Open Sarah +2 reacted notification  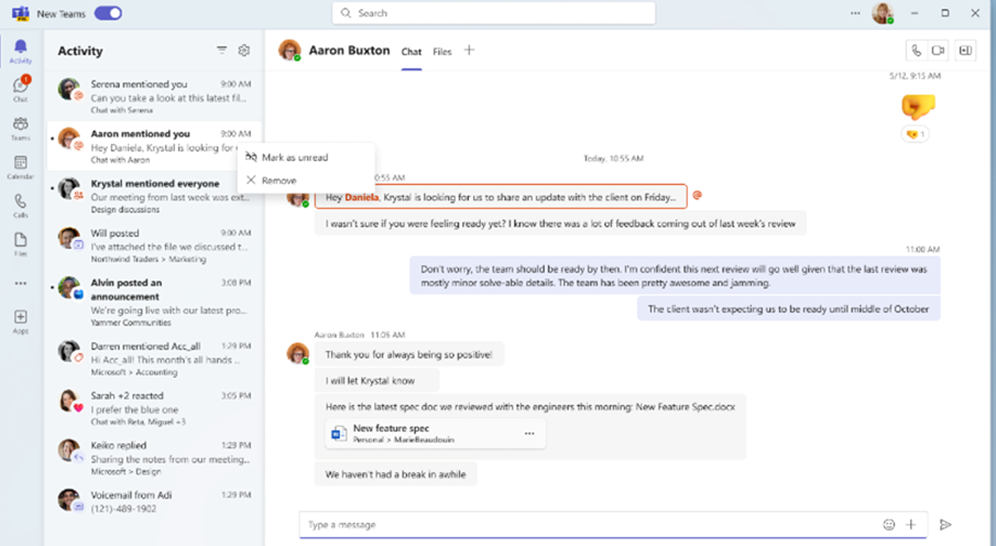tap(154, 408)
